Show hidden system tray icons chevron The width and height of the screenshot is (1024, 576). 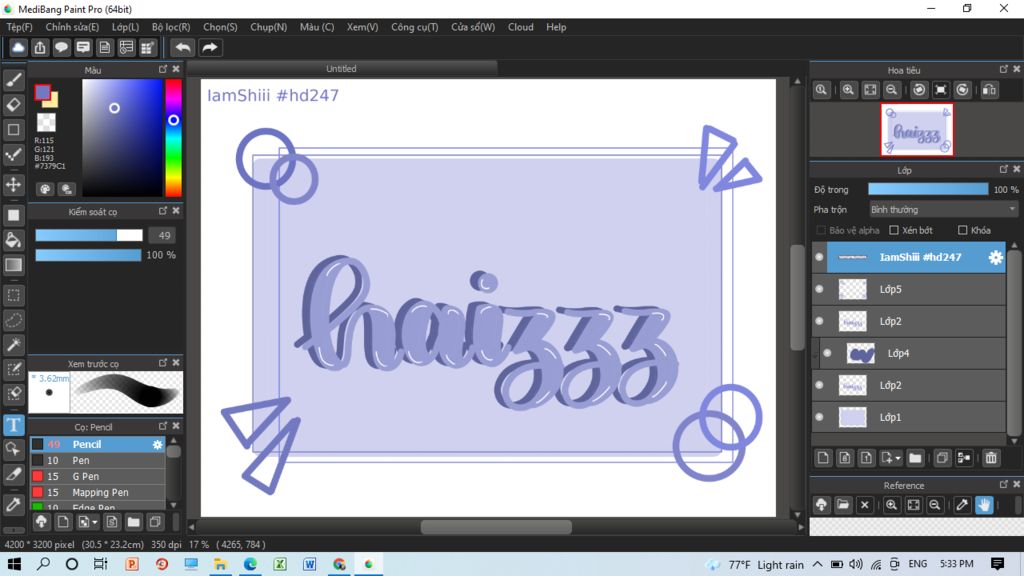click(x=818, y=564)
